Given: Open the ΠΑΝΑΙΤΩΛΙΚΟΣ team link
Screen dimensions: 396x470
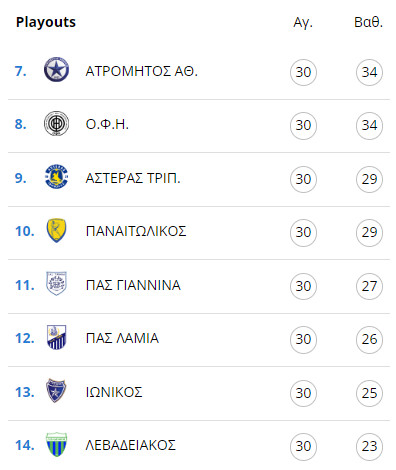Looking at the screenshot, I should [x=136, y=231].
